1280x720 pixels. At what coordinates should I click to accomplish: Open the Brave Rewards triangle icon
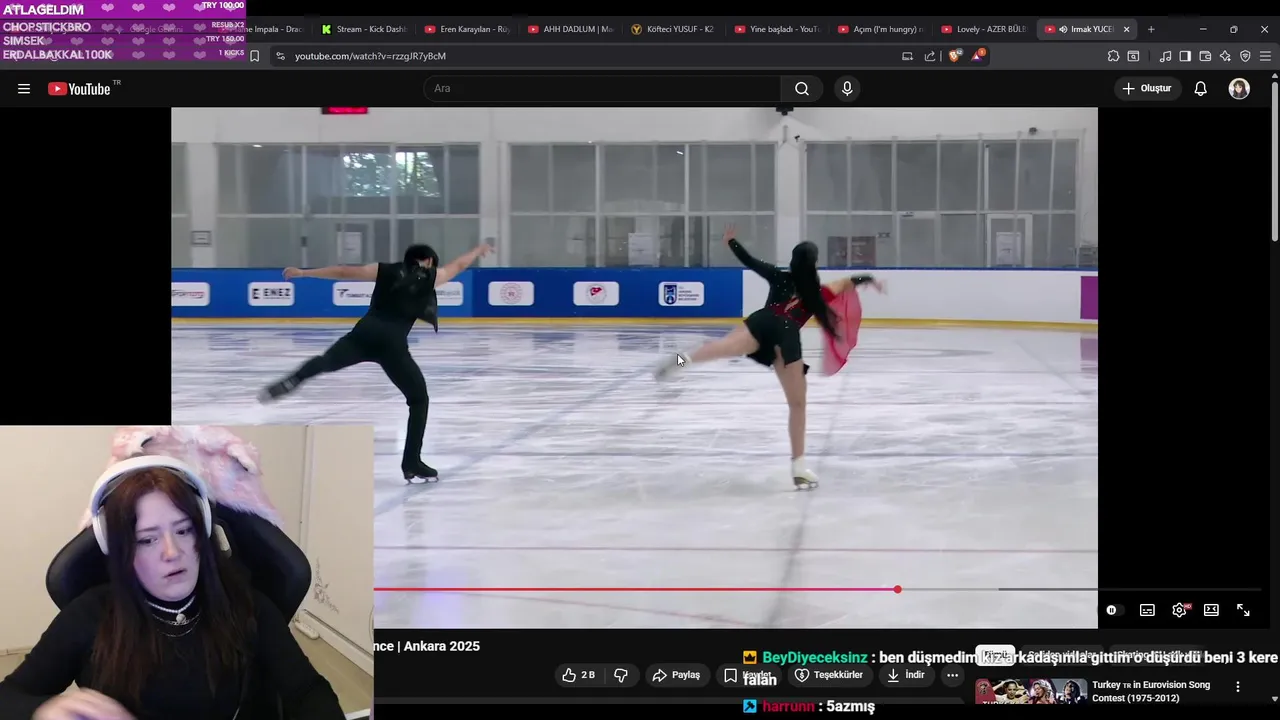pos(977,56)
